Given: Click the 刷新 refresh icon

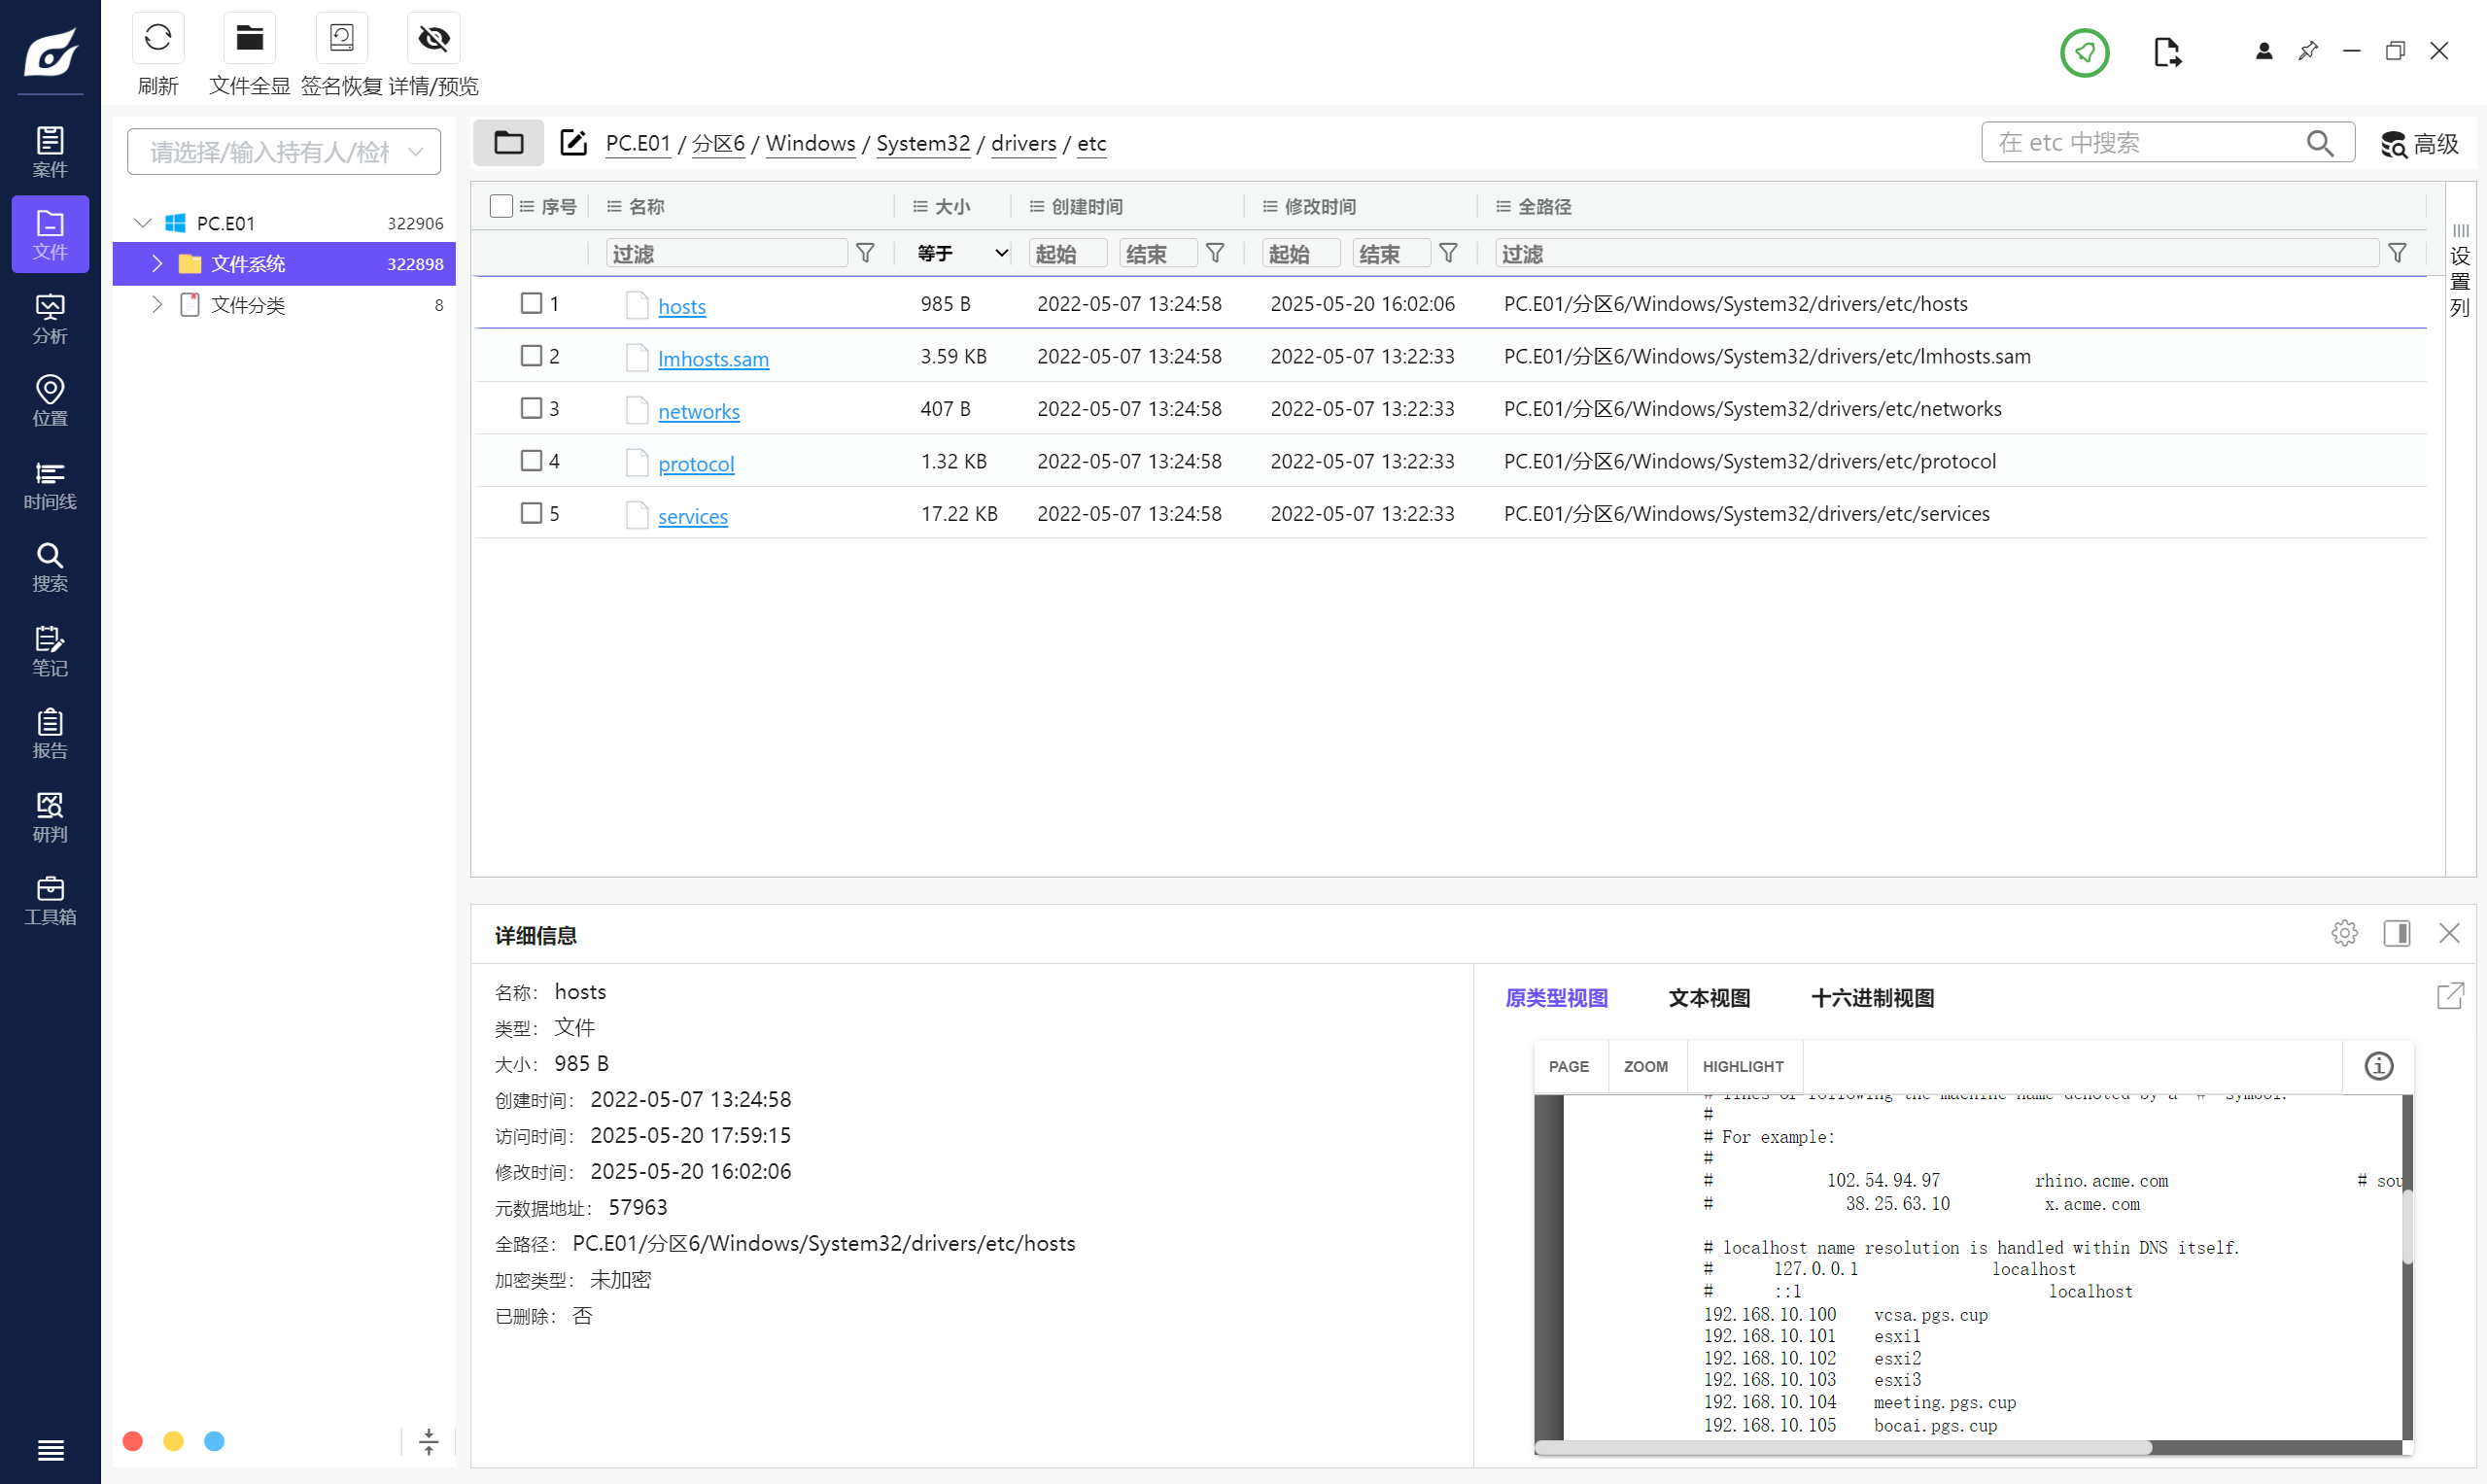Looking at the screenshot, I should [157, 39].
